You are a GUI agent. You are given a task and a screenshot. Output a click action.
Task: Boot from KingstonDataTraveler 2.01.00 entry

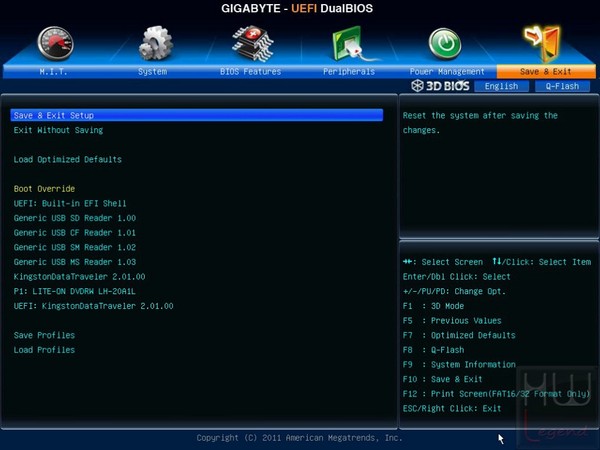click(x=79, y=277)
